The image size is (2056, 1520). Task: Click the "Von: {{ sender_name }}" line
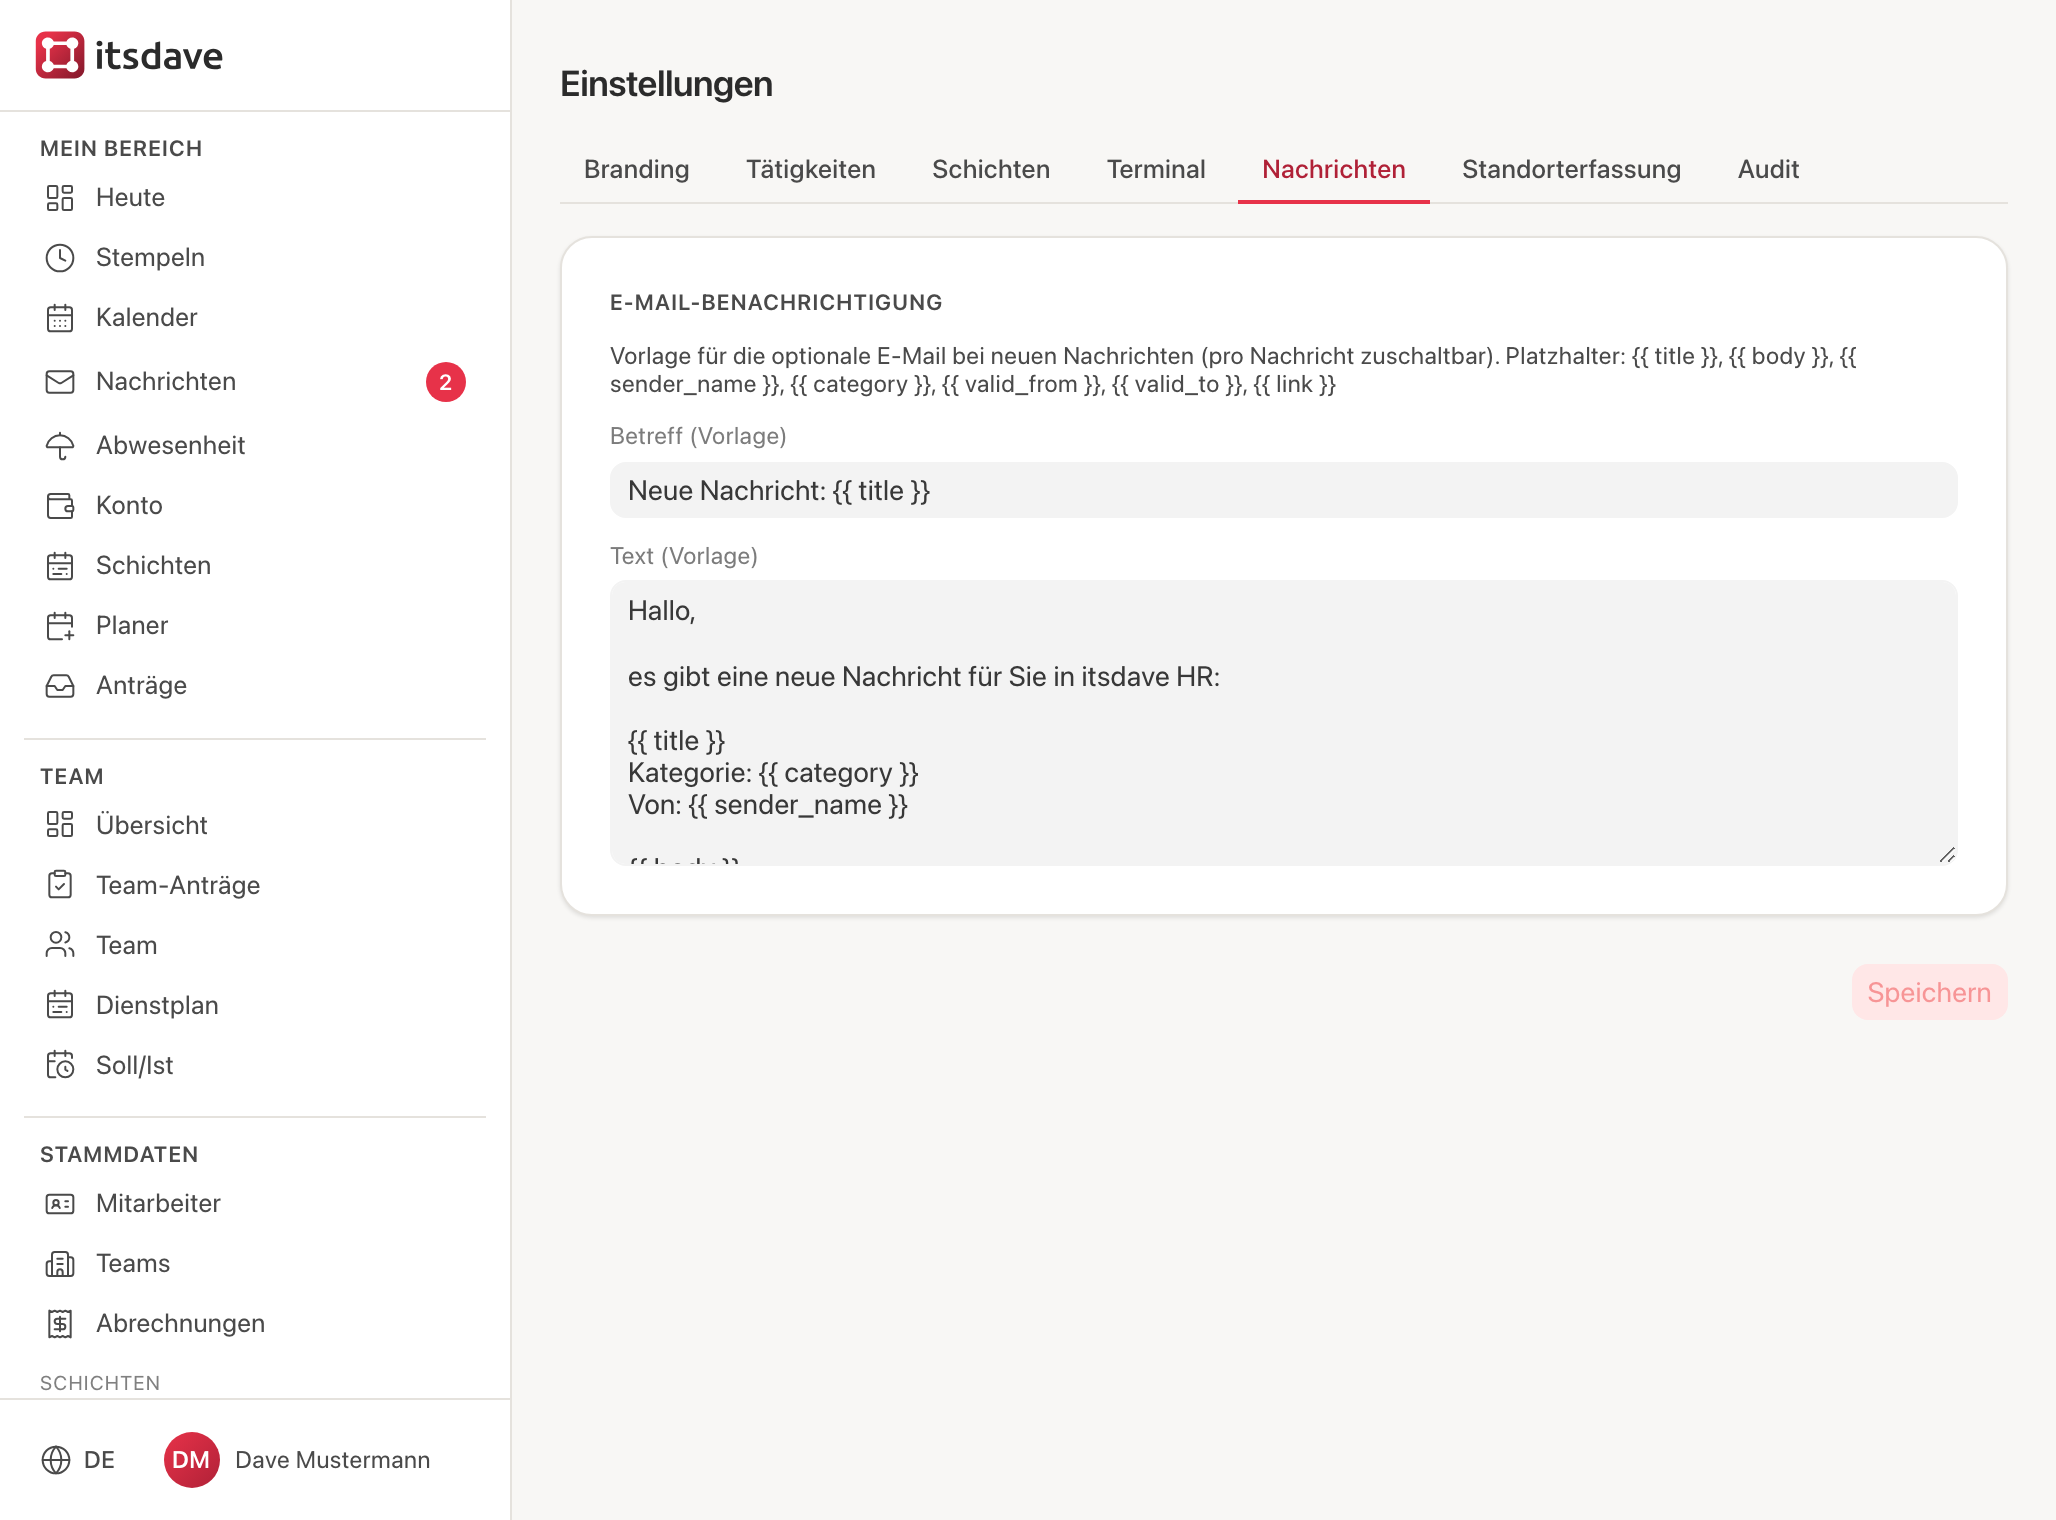click(768, 805)
